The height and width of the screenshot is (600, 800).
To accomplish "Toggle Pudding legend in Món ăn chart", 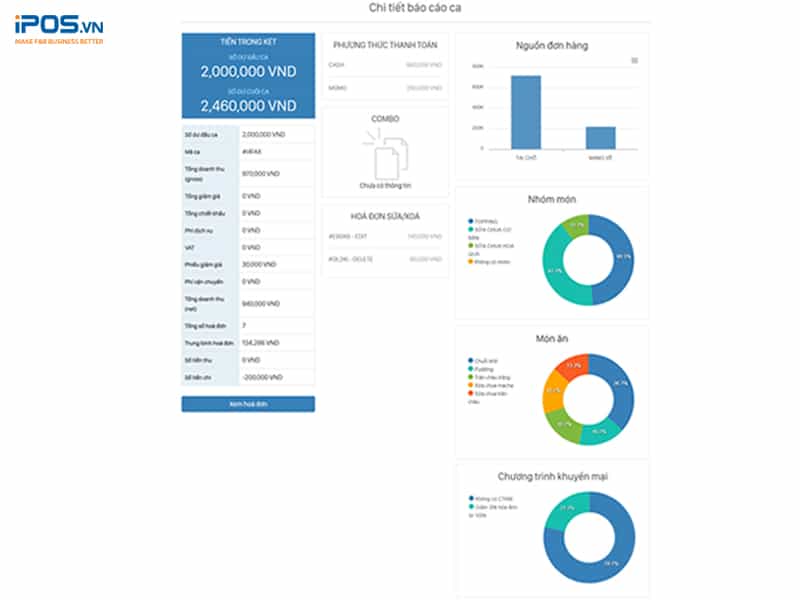I will [486, 368].
